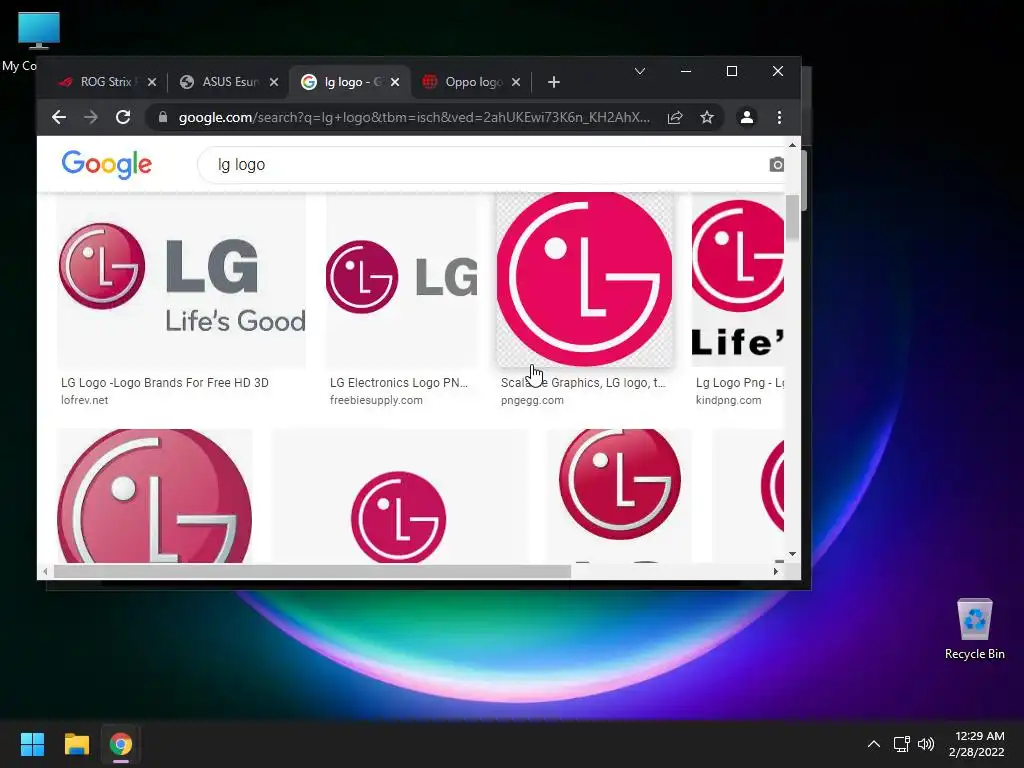The image size is (1024, 768).
Task: Click the horizontal scrollbar thumb
Action: click(x=312, y=571)
